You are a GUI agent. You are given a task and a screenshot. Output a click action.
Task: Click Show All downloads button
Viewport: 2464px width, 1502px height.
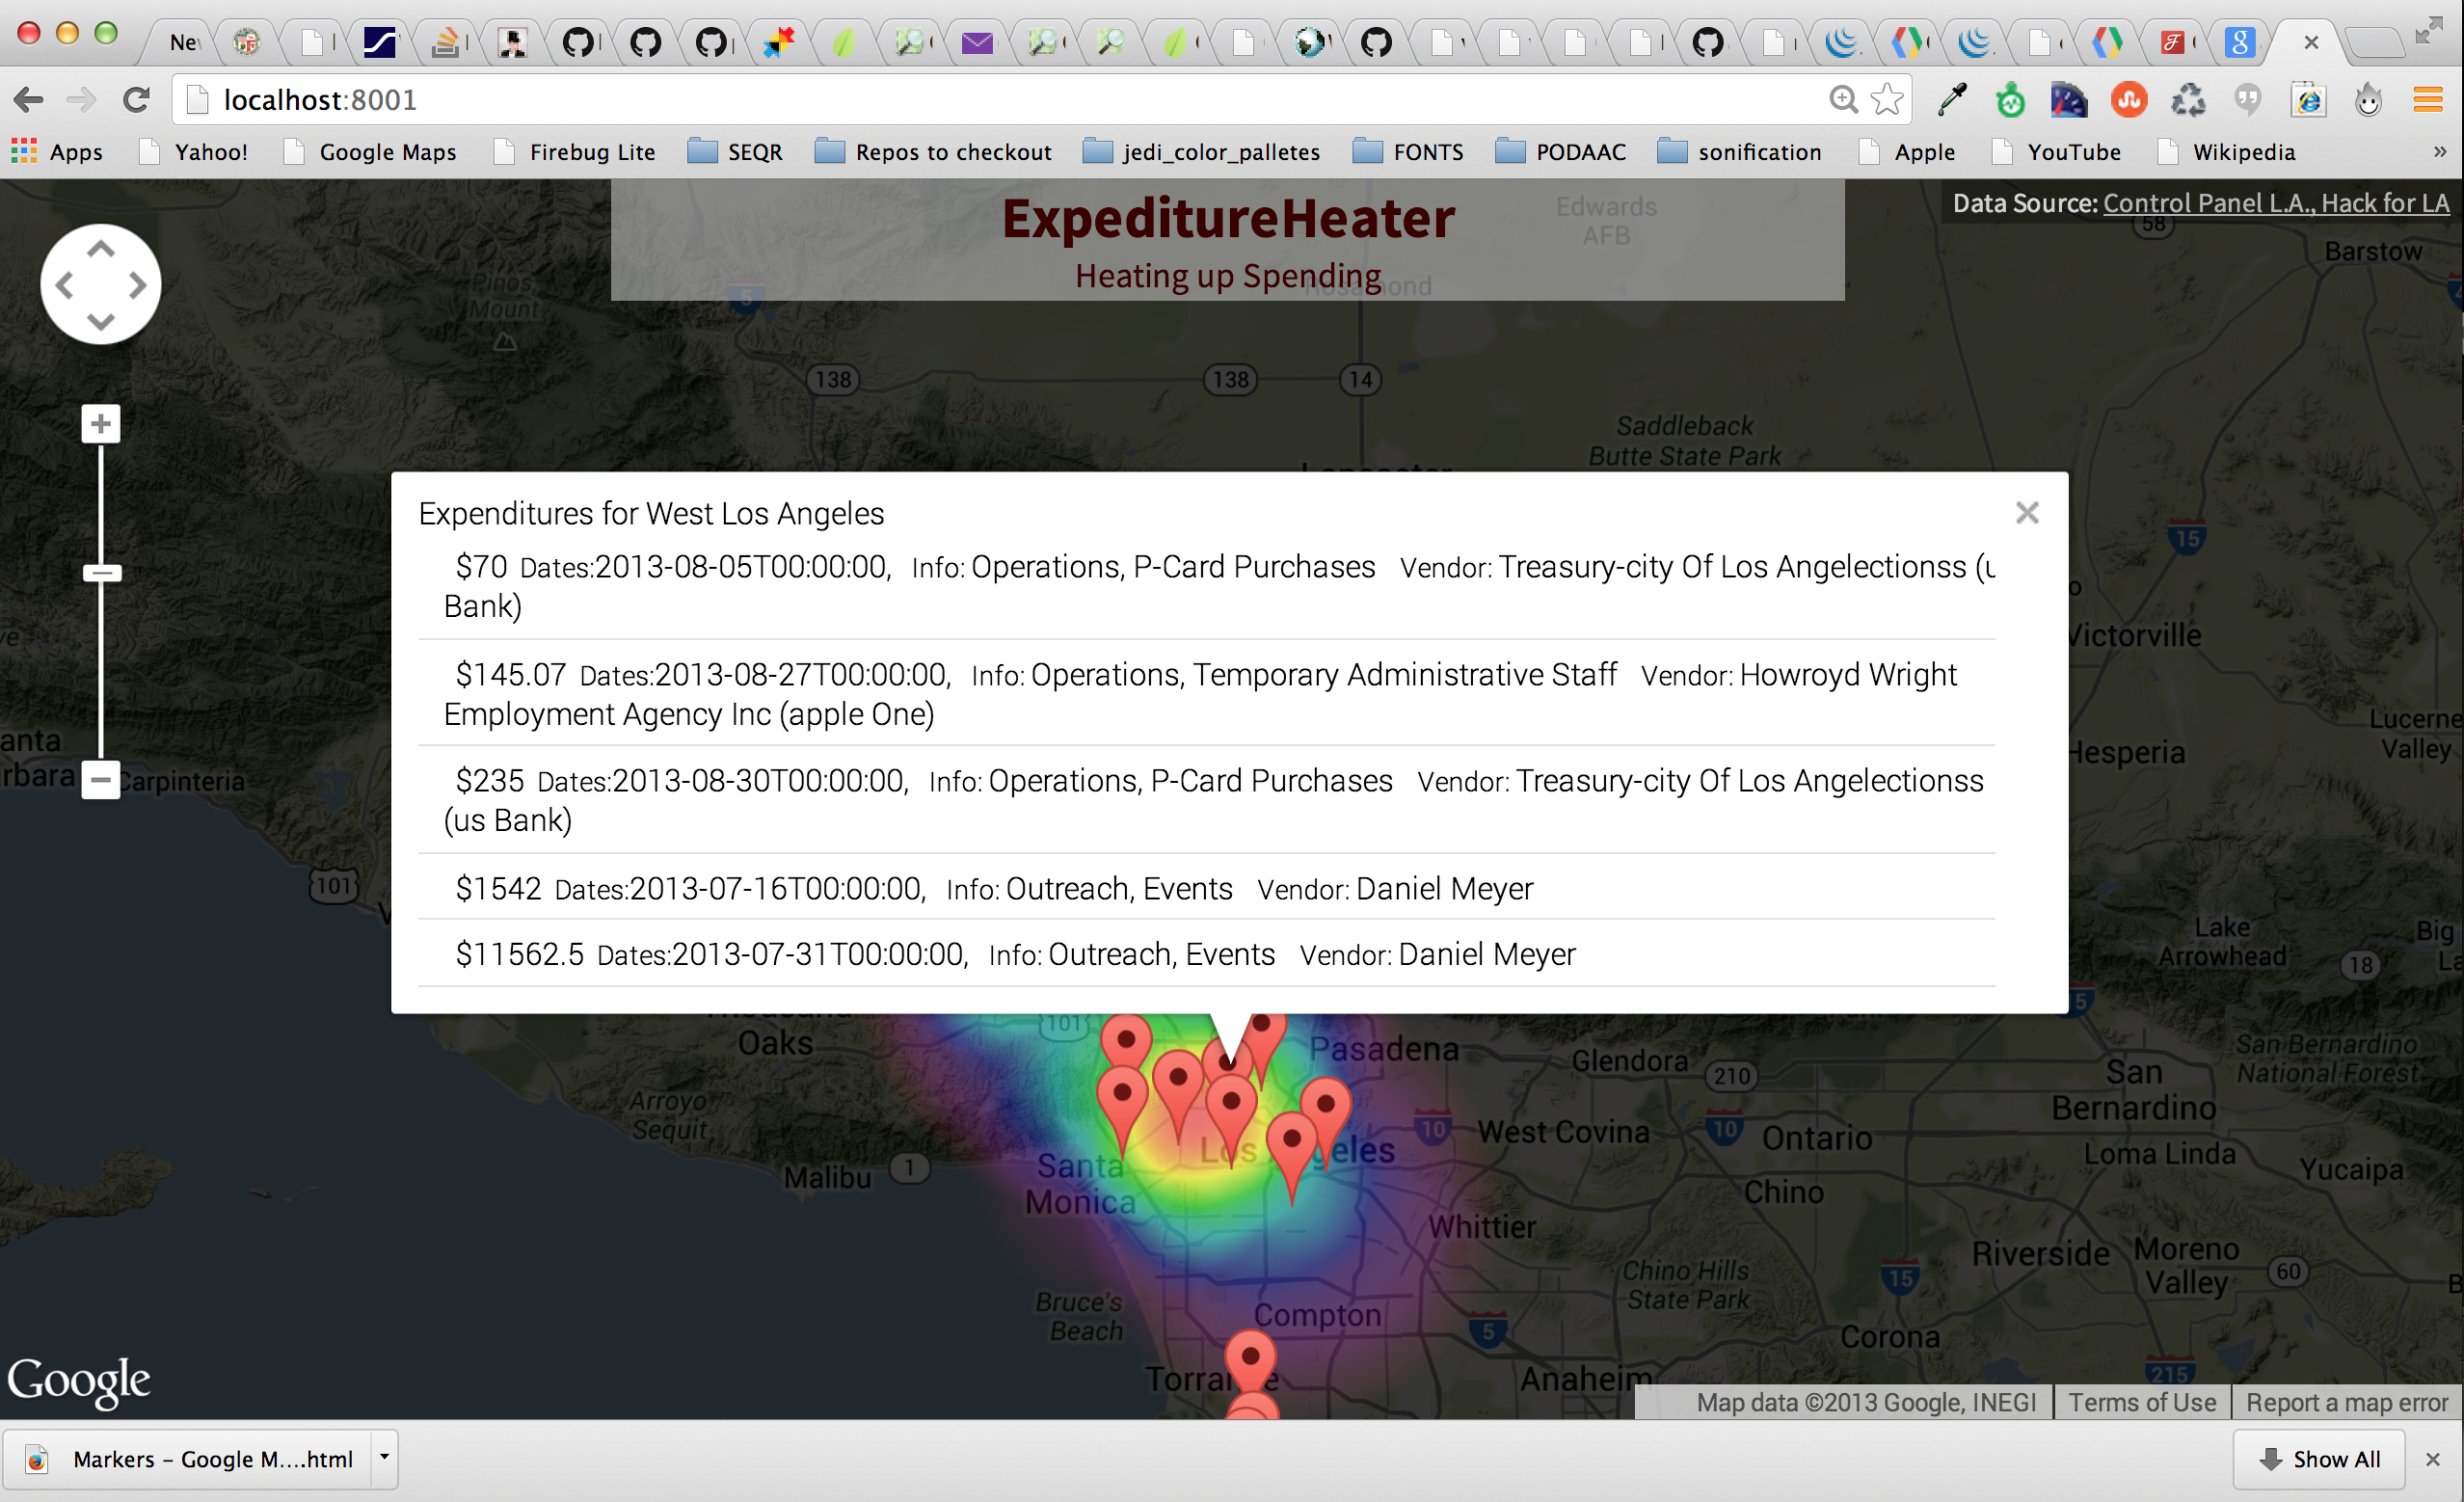2319,1459
